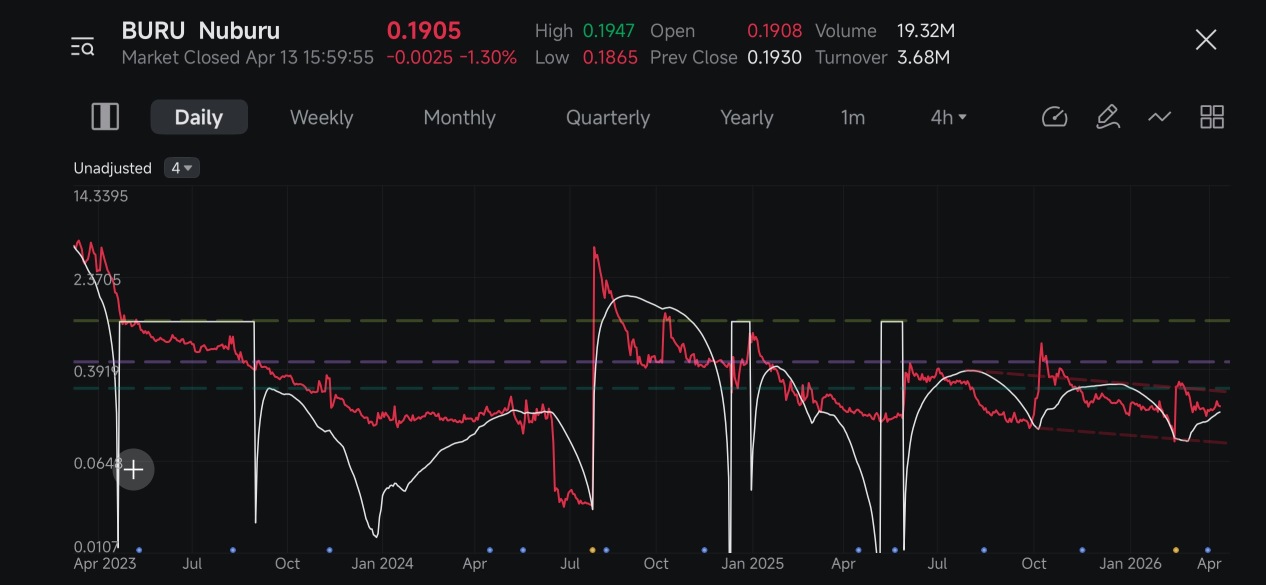Viewport: 1266px width, 585px height.
Task: Expand the 4h interval dropdown
Action: click(x=948, y=117)
